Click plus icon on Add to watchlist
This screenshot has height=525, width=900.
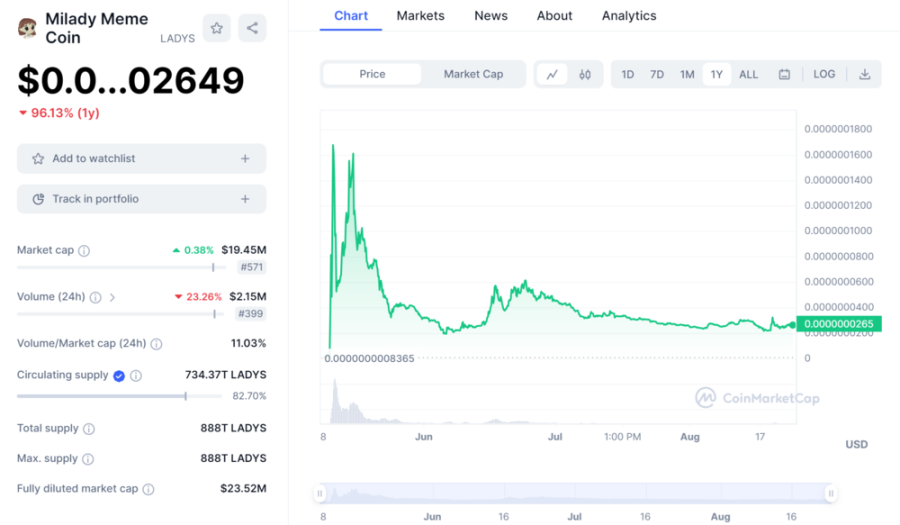(245, 158)
